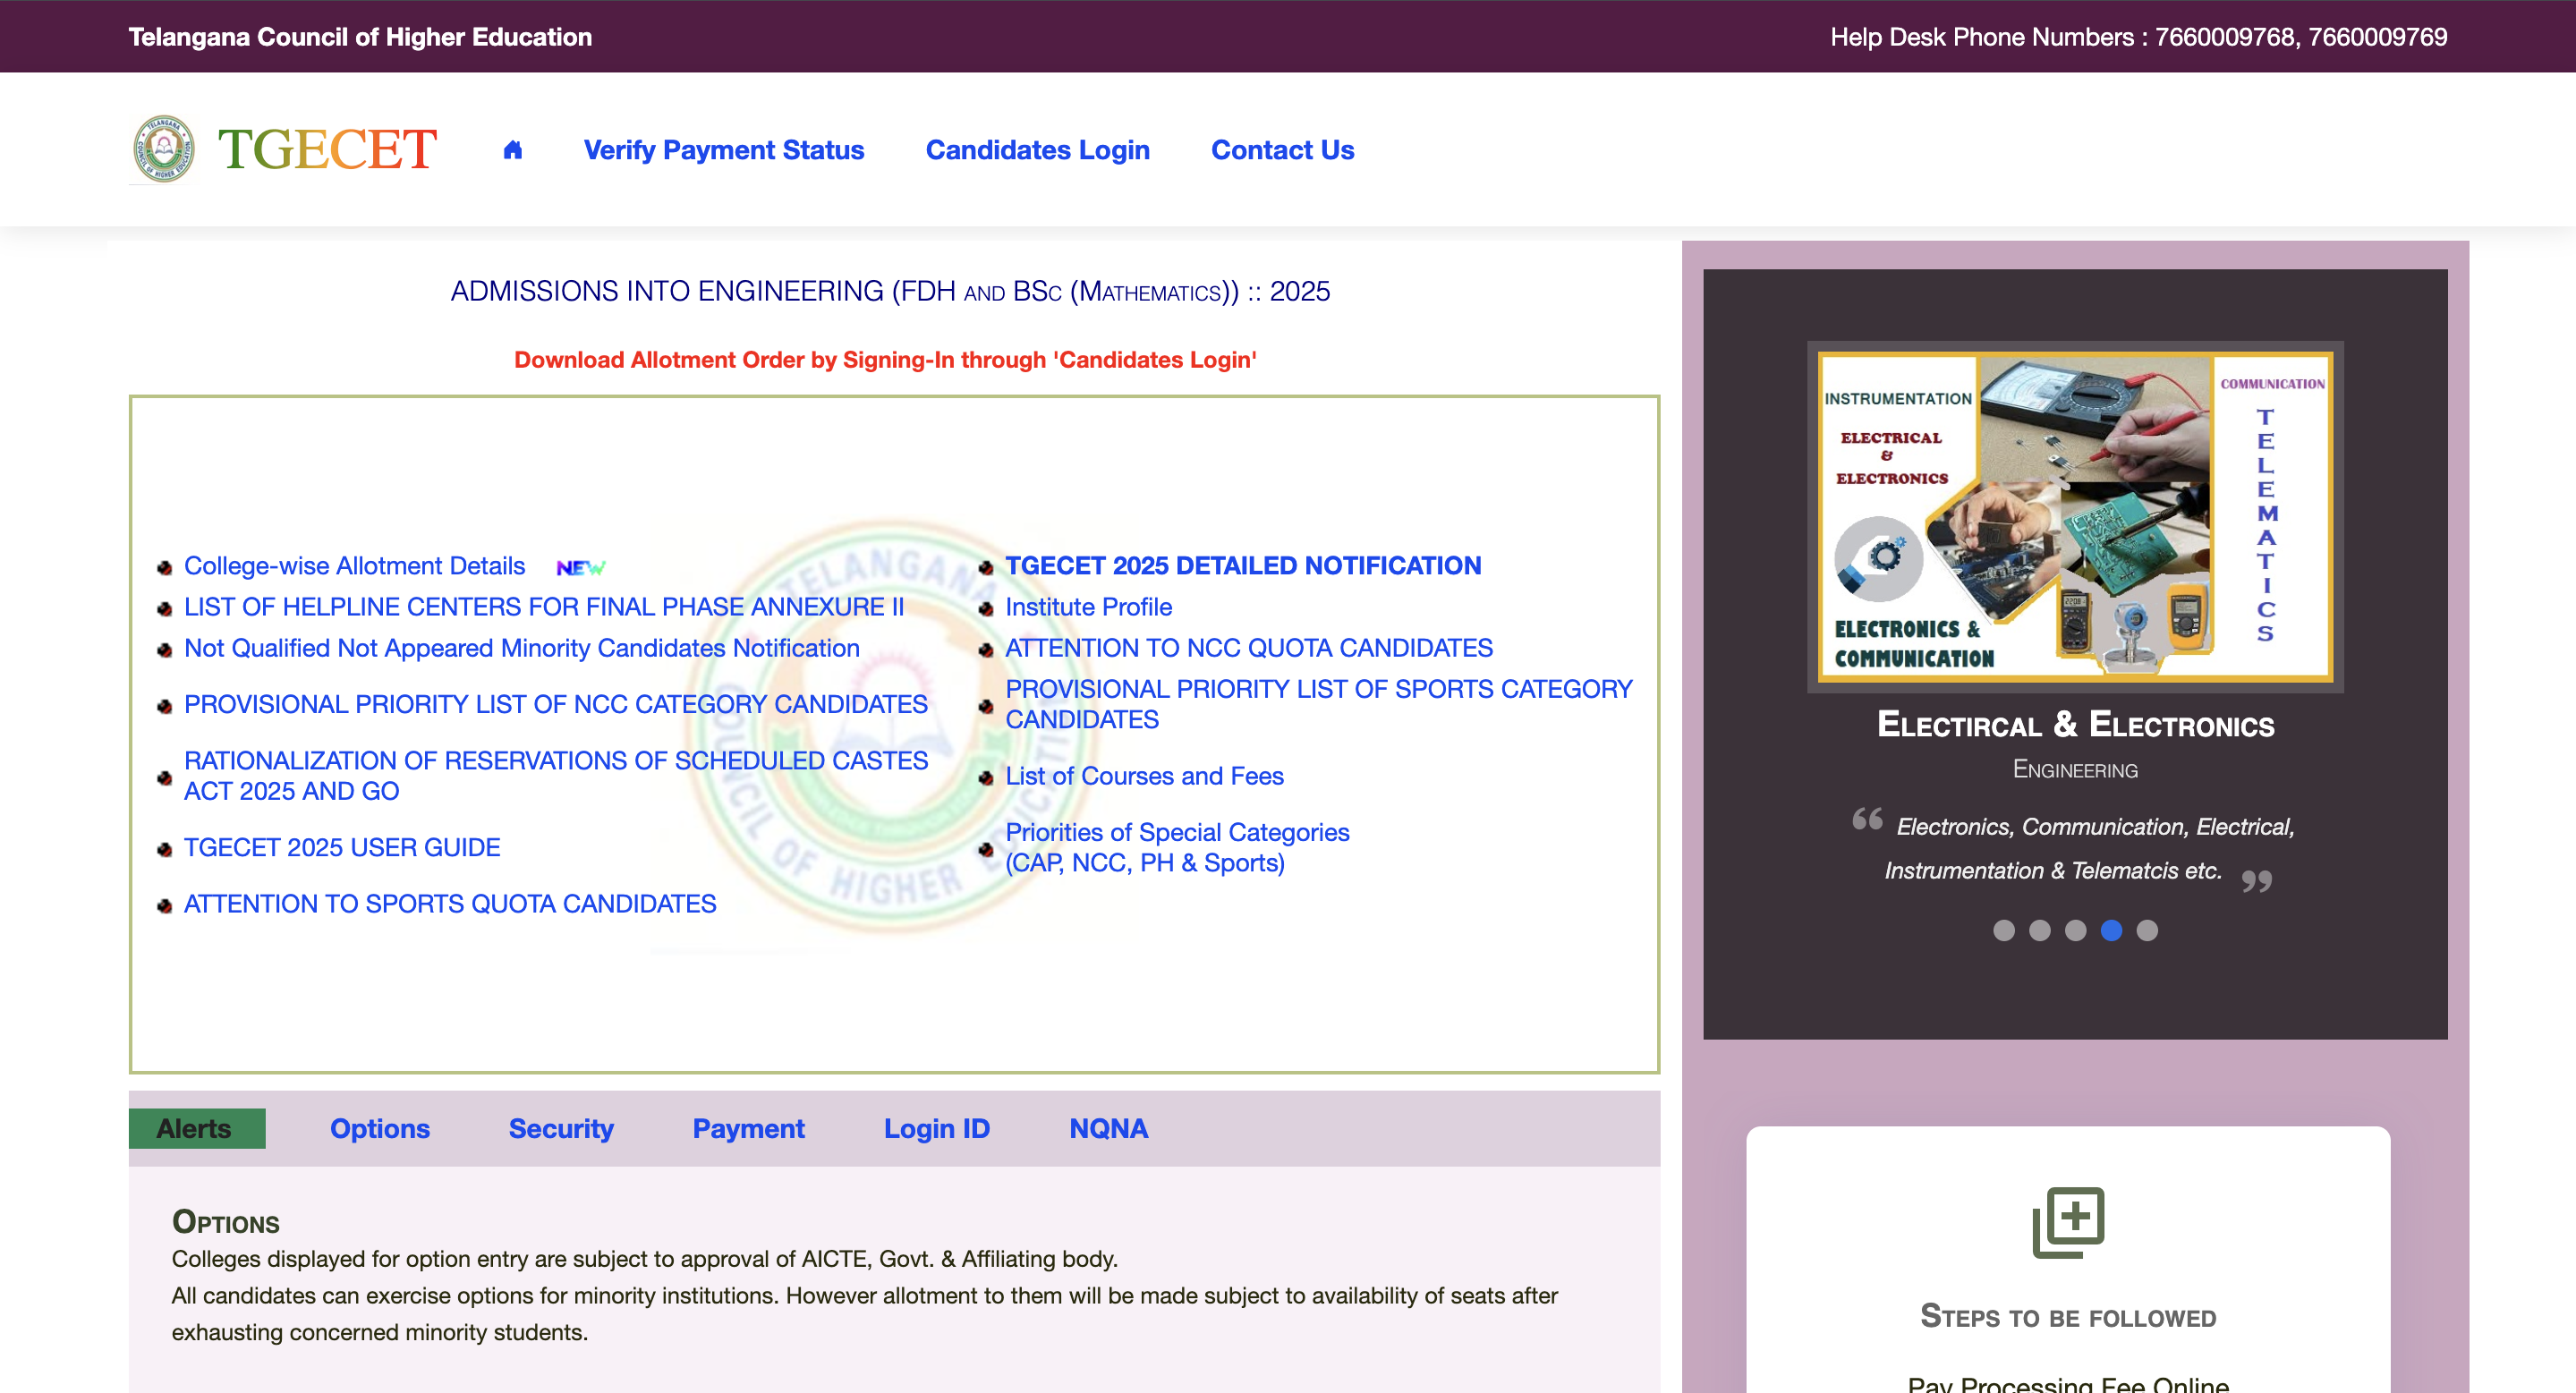Click the Steps to be followed heading
This screenshot has width=2576, height=1393.
(2068, 1316)
